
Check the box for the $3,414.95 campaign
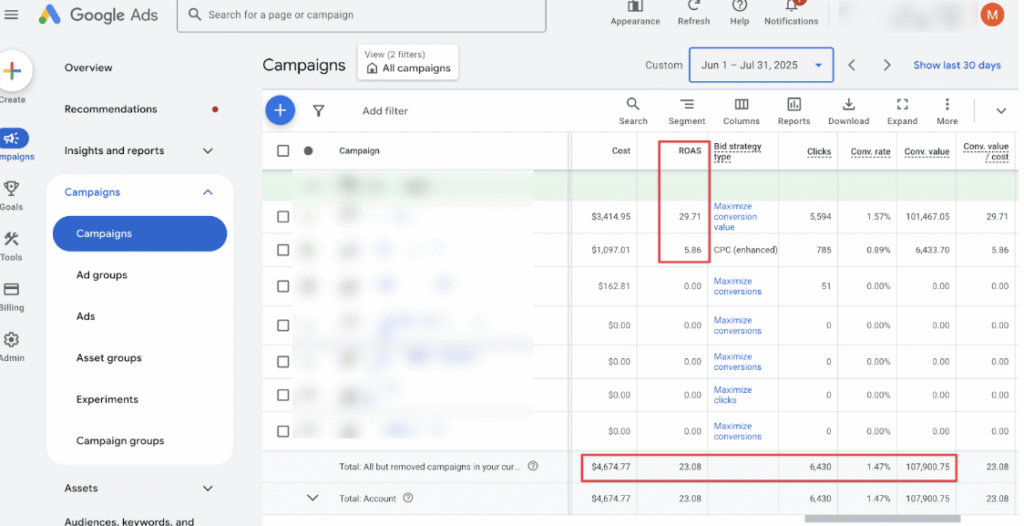coord(283,216)
